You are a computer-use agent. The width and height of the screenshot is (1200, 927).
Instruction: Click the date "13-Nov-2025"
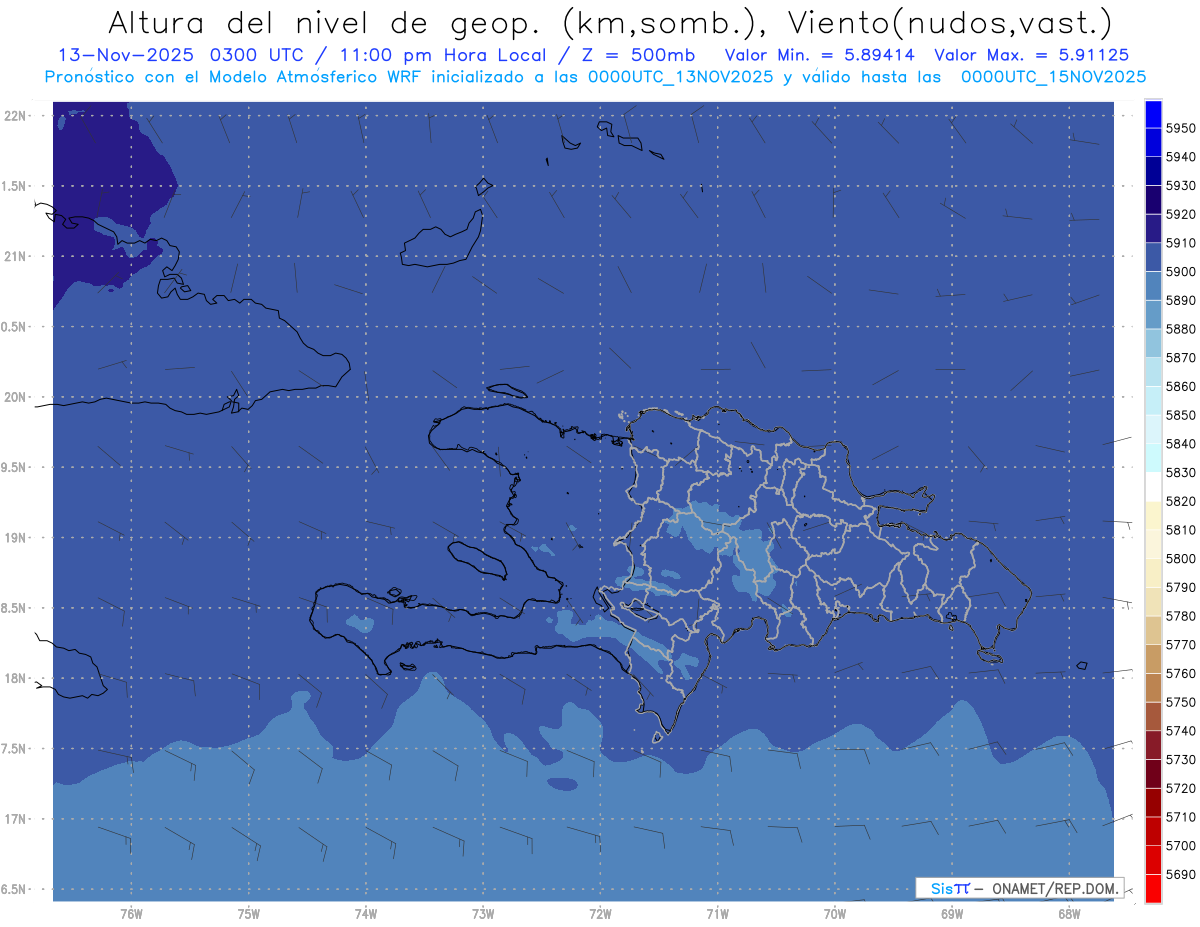[x=124, y=56]
